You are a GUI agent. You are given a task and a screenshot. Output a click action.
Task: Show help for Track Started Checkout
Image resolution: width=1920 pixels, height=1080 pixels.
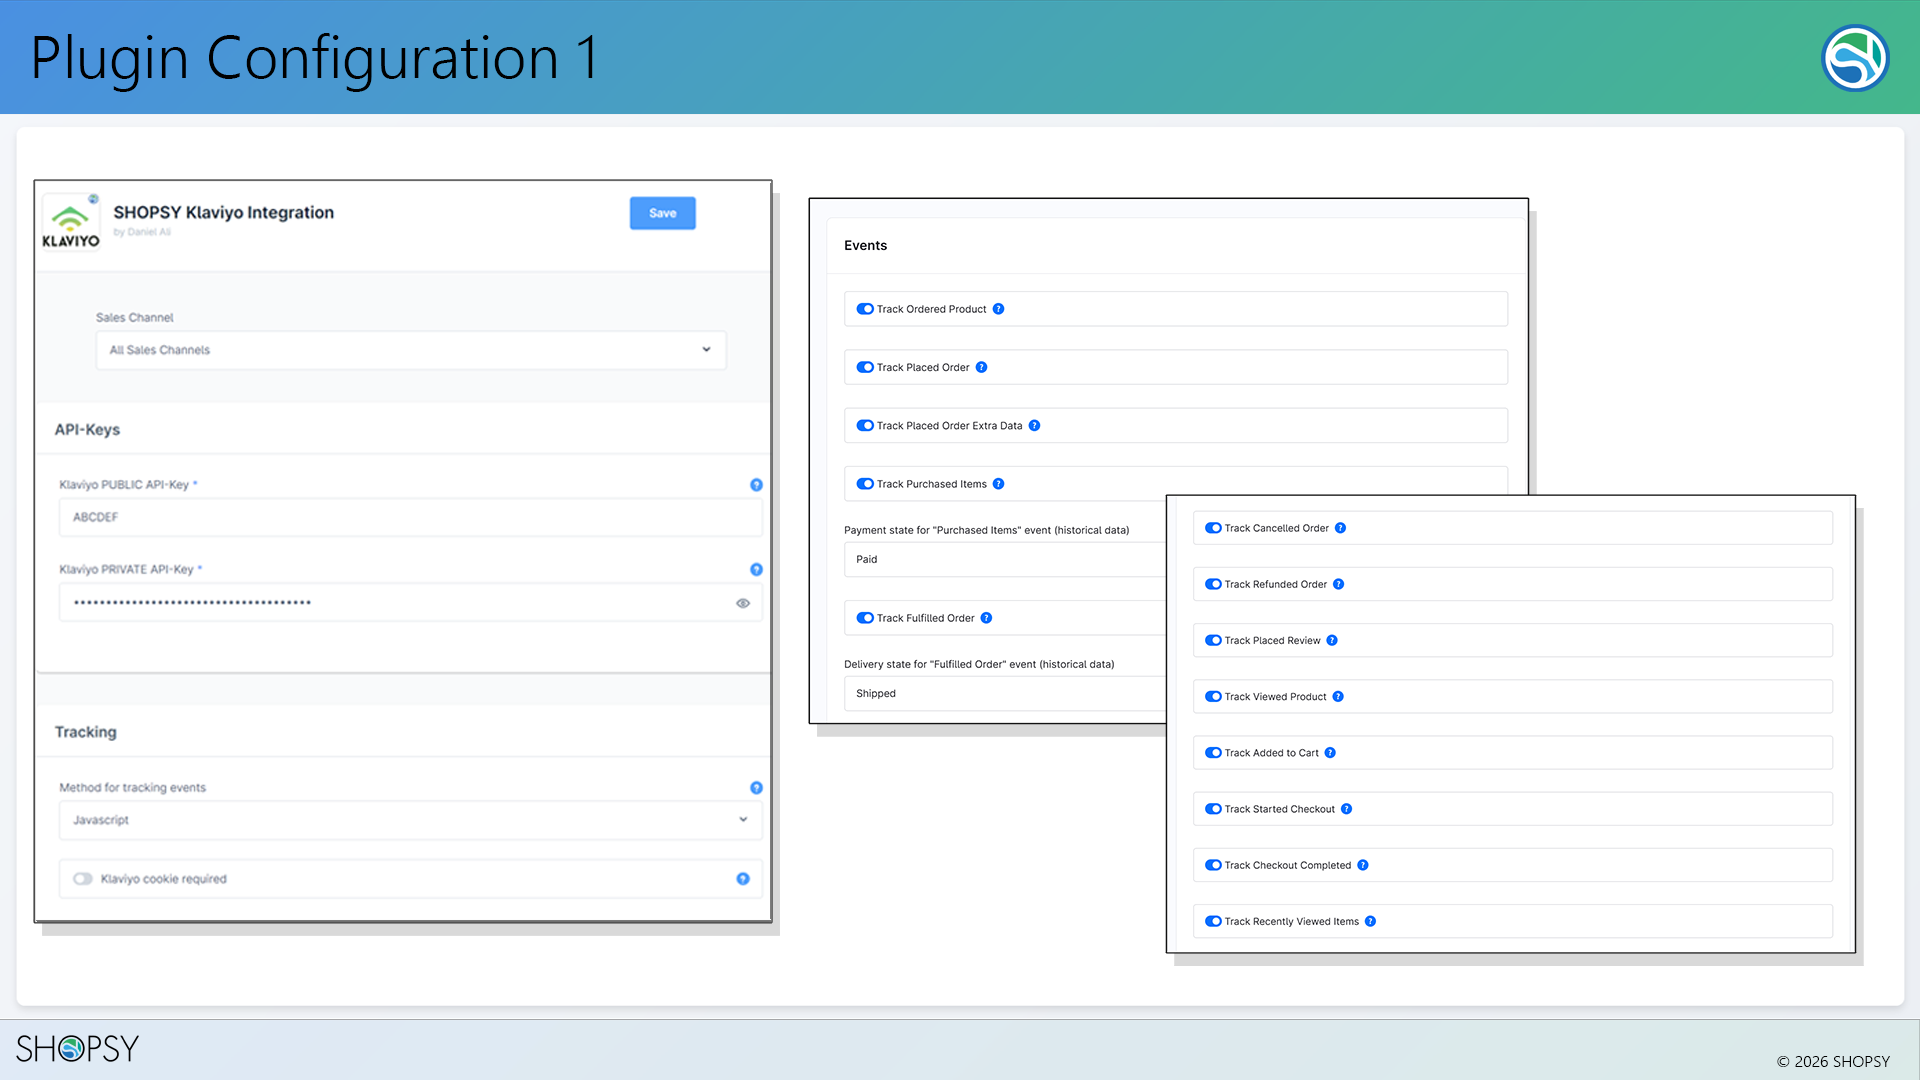[x=1346, y=809]
